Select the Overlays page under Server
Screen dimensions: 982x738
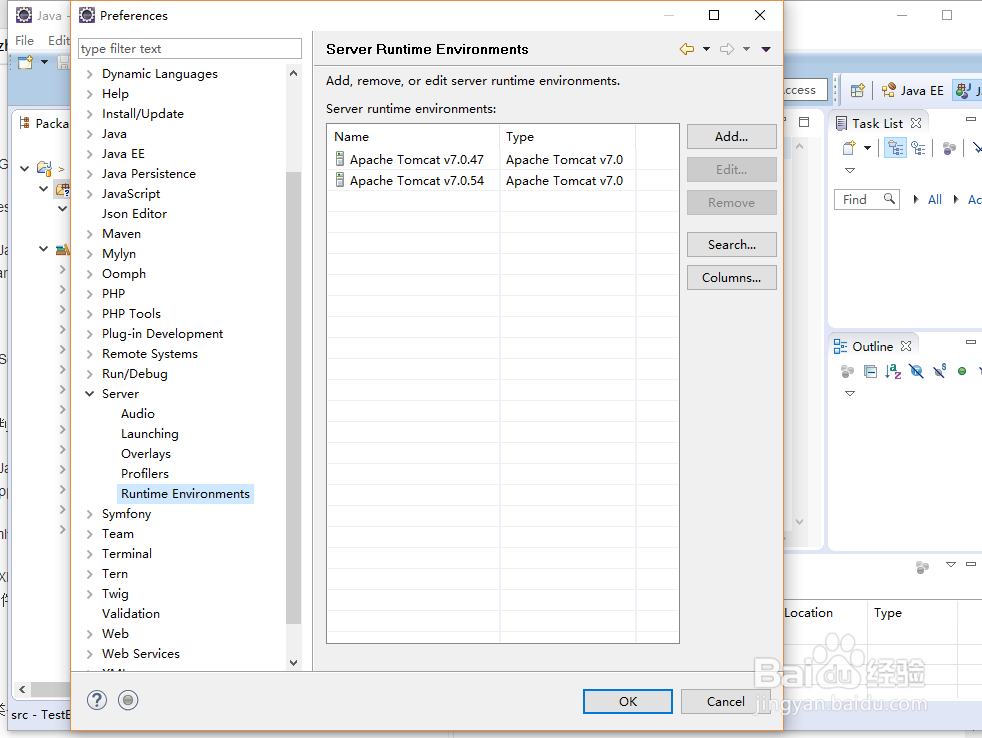(x=146, y=454)
